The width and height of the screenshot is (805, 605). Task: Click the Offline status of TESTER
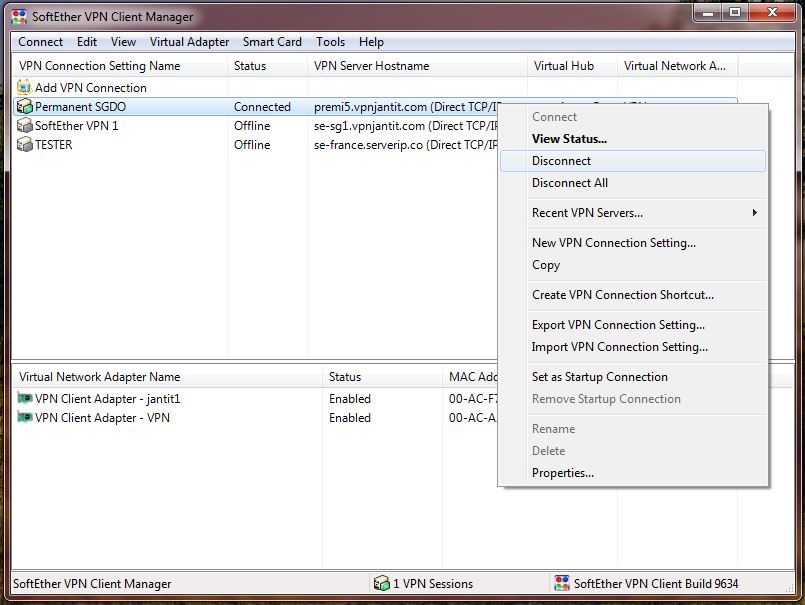(252, 145)
